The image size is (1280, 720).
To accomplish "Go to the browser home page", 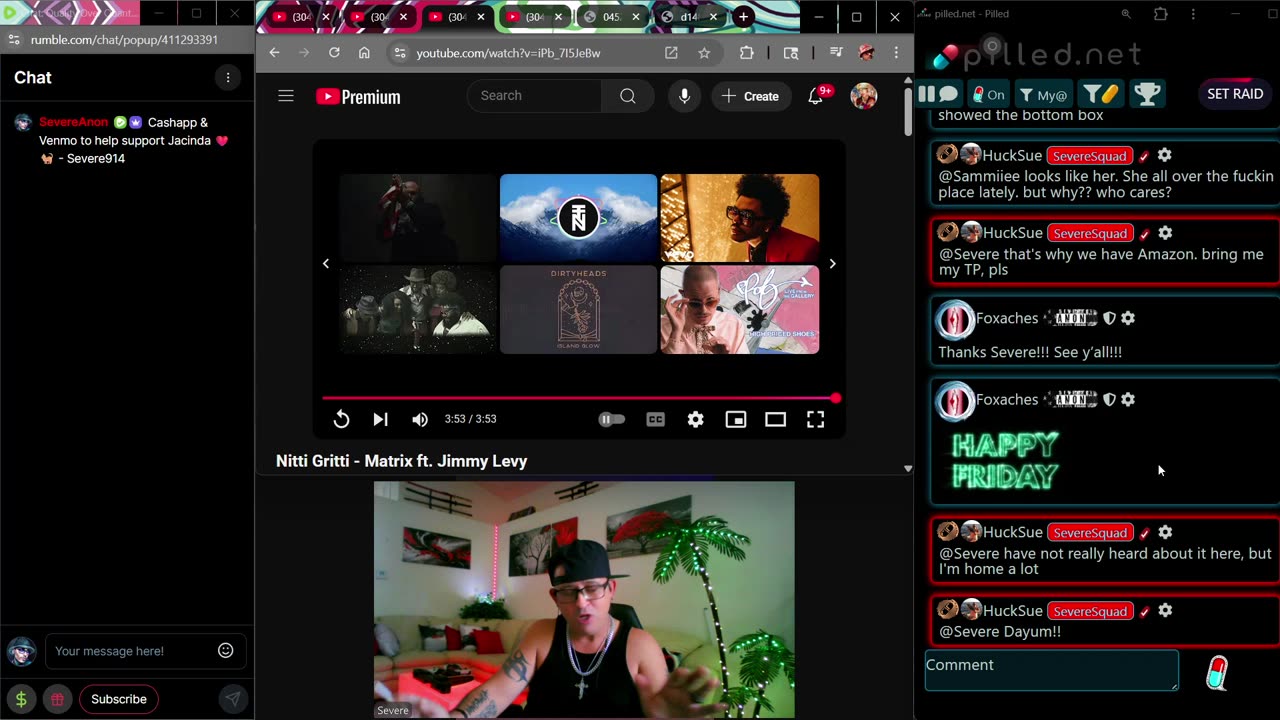I will (364, 53).
